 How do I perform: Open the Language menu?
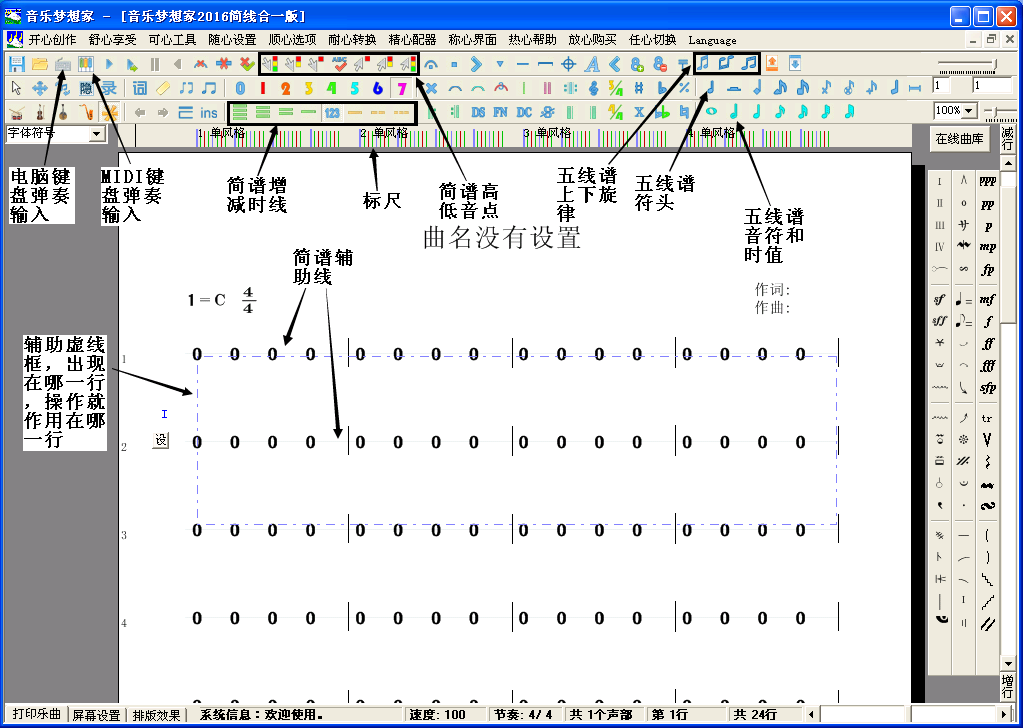pos(712,40)
